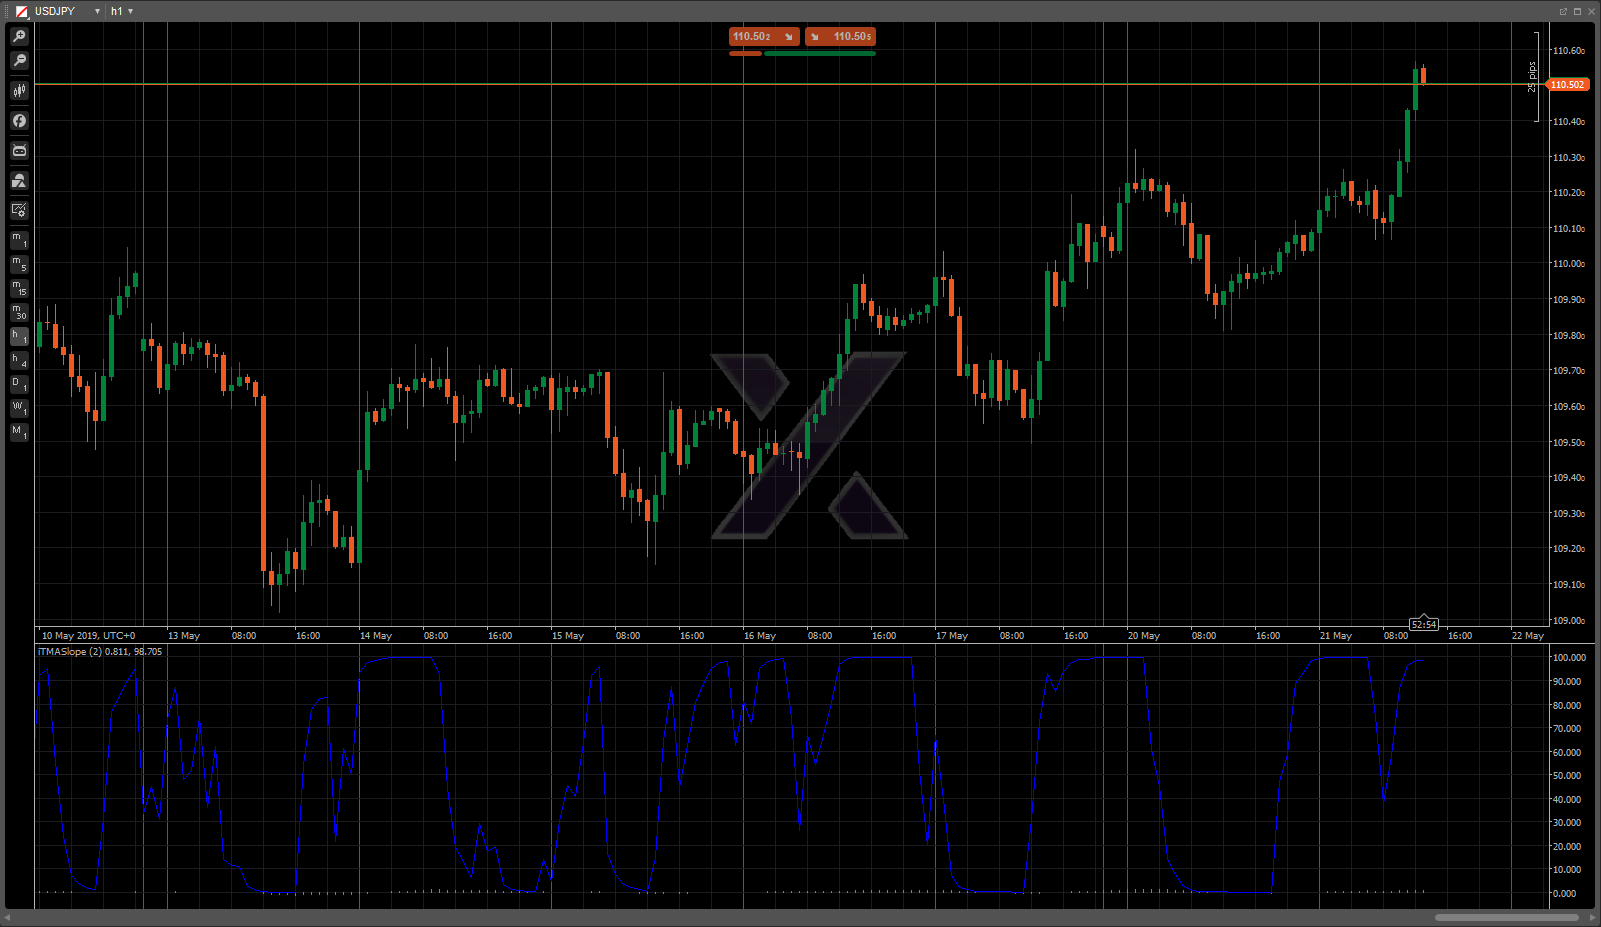Click the buy button at 110.505
This screenshot has height=927, width=1601.
pyautogui.click(x=841, y=37)
